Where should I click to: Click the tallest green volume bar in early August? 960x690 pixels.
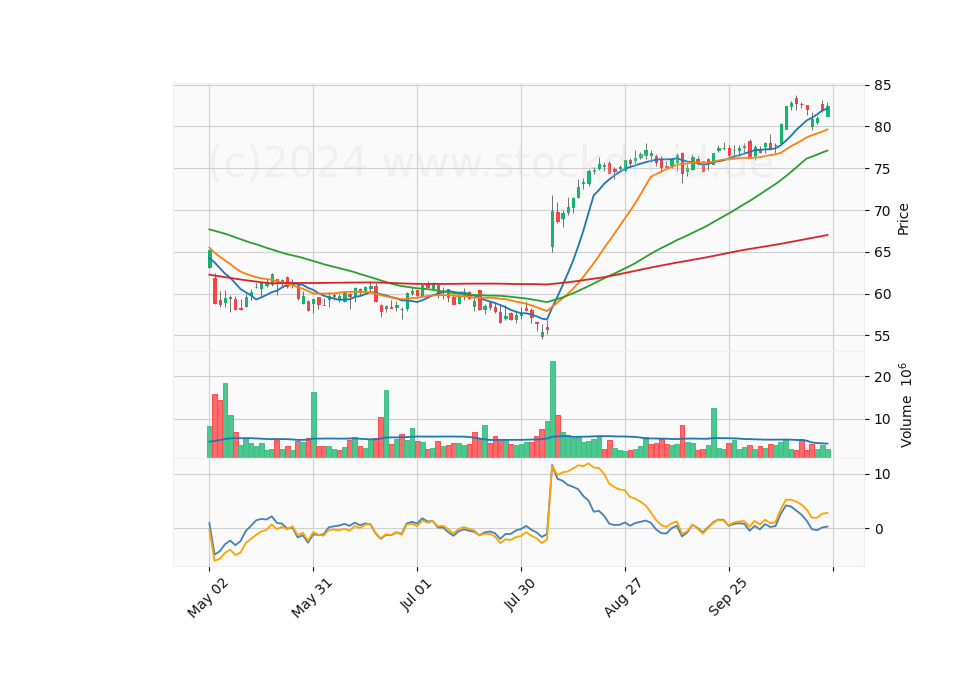point(553,410)
